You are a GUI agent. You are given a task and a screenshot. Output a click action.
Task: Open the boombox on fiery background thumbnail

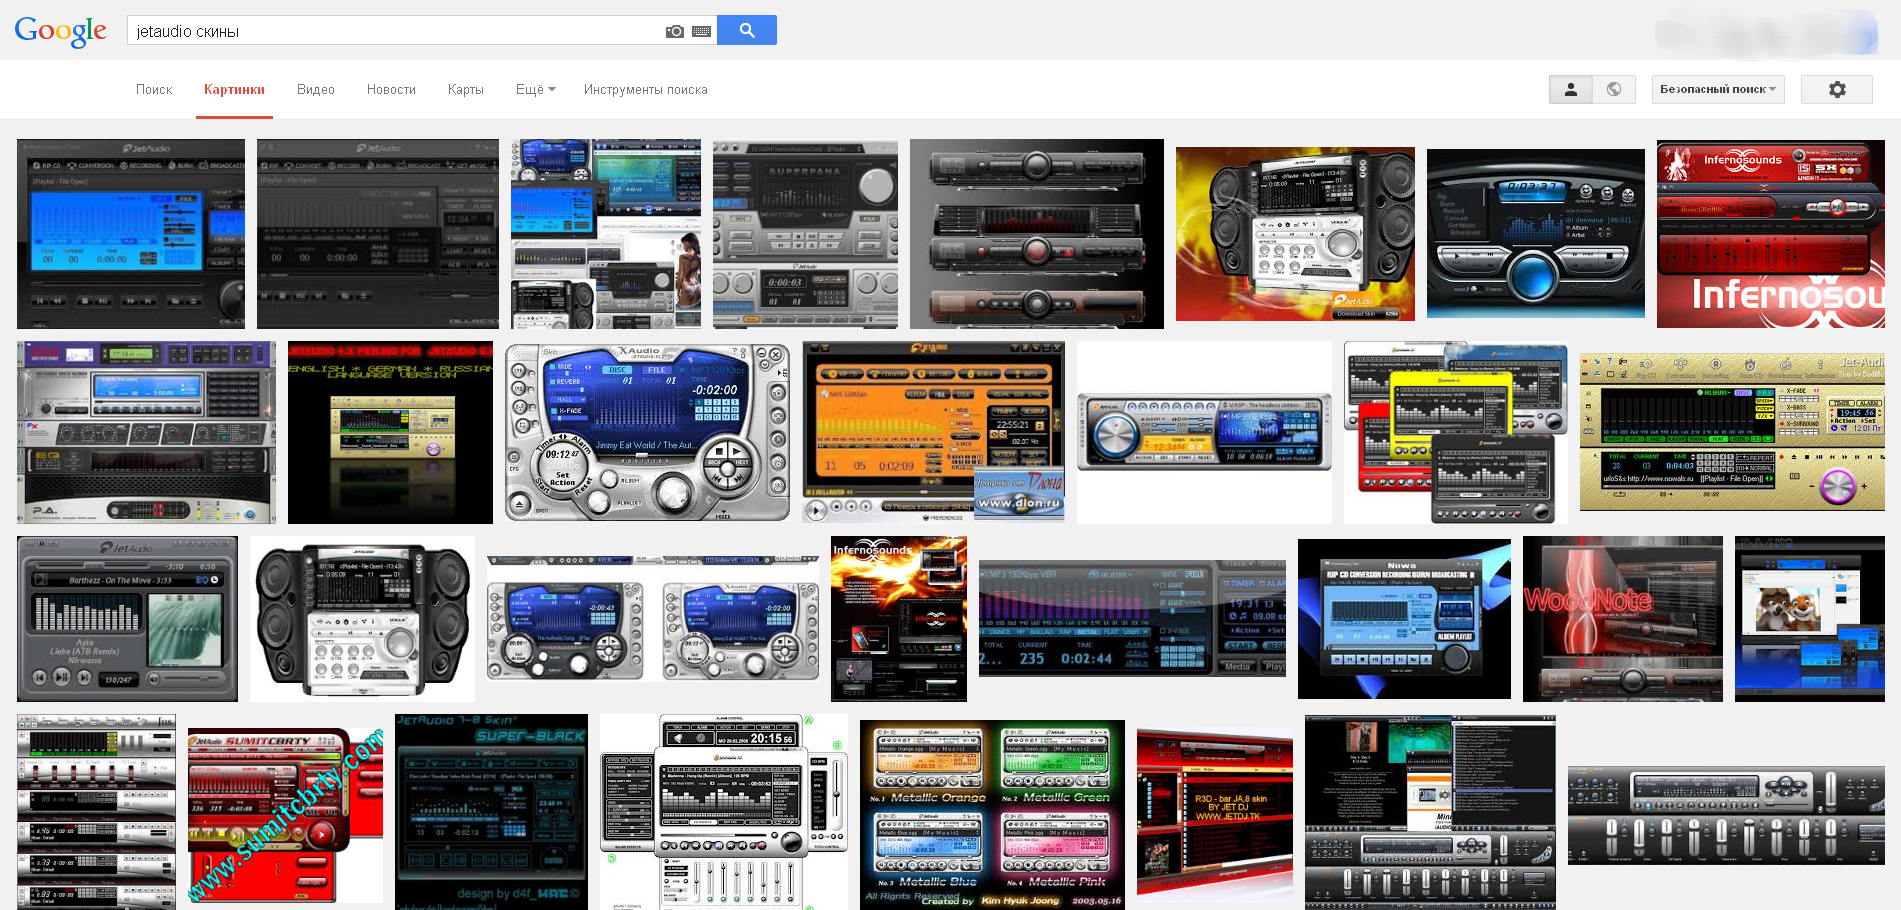point(1295,234)
